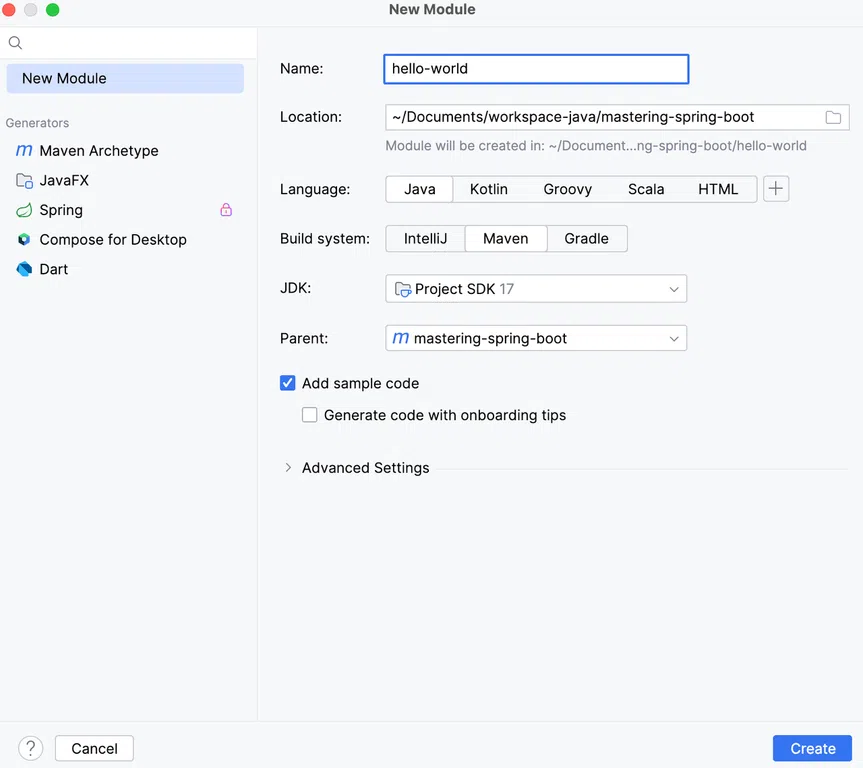Set build system to Maven

(506, 238)
